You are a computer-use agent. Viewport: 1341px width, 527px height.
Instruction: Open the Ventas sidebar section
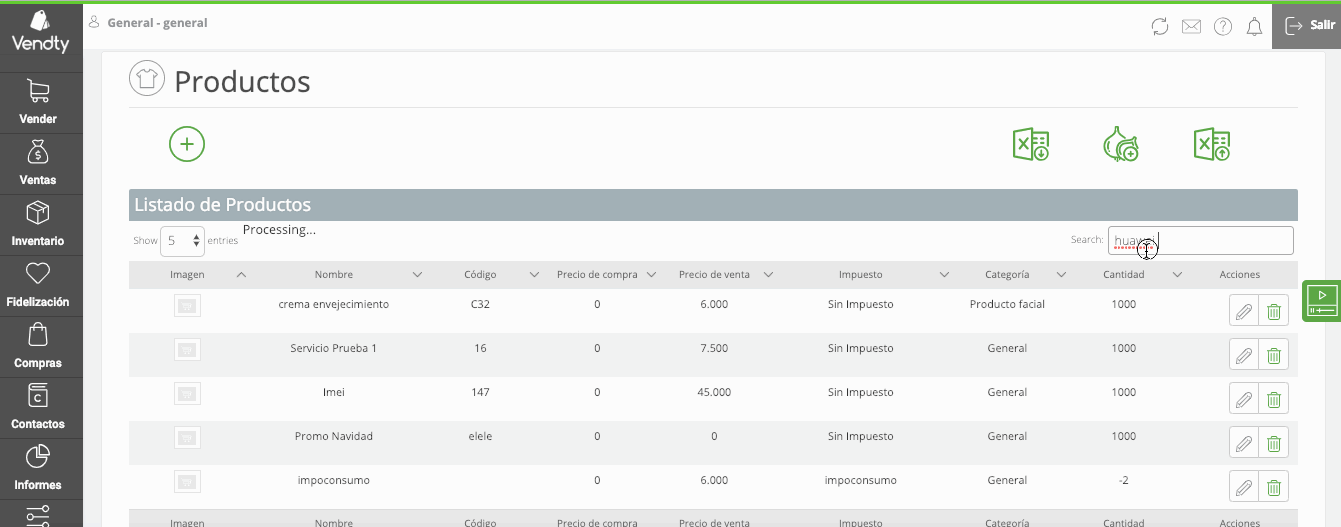point(38,163)
